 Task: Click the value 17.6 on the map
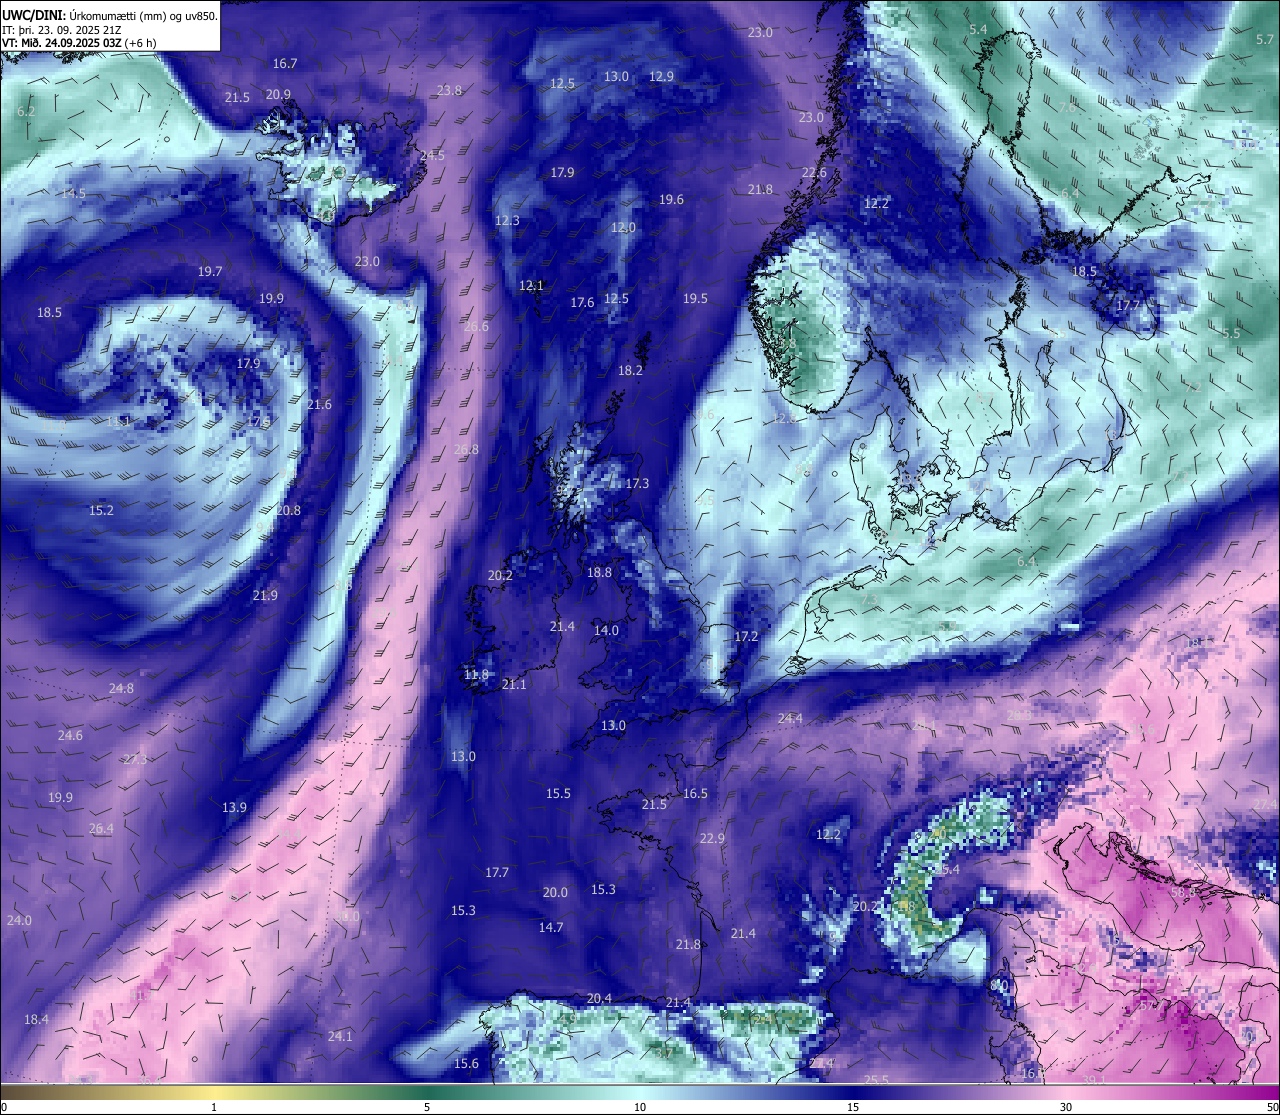[582, 303]
